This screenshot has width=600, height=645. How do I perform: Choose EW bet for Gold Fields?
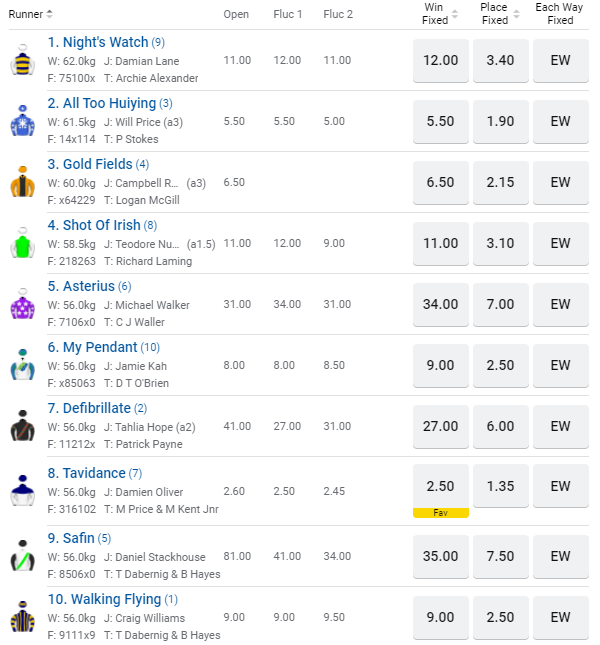pyautogui.click(x=560, y=182)
